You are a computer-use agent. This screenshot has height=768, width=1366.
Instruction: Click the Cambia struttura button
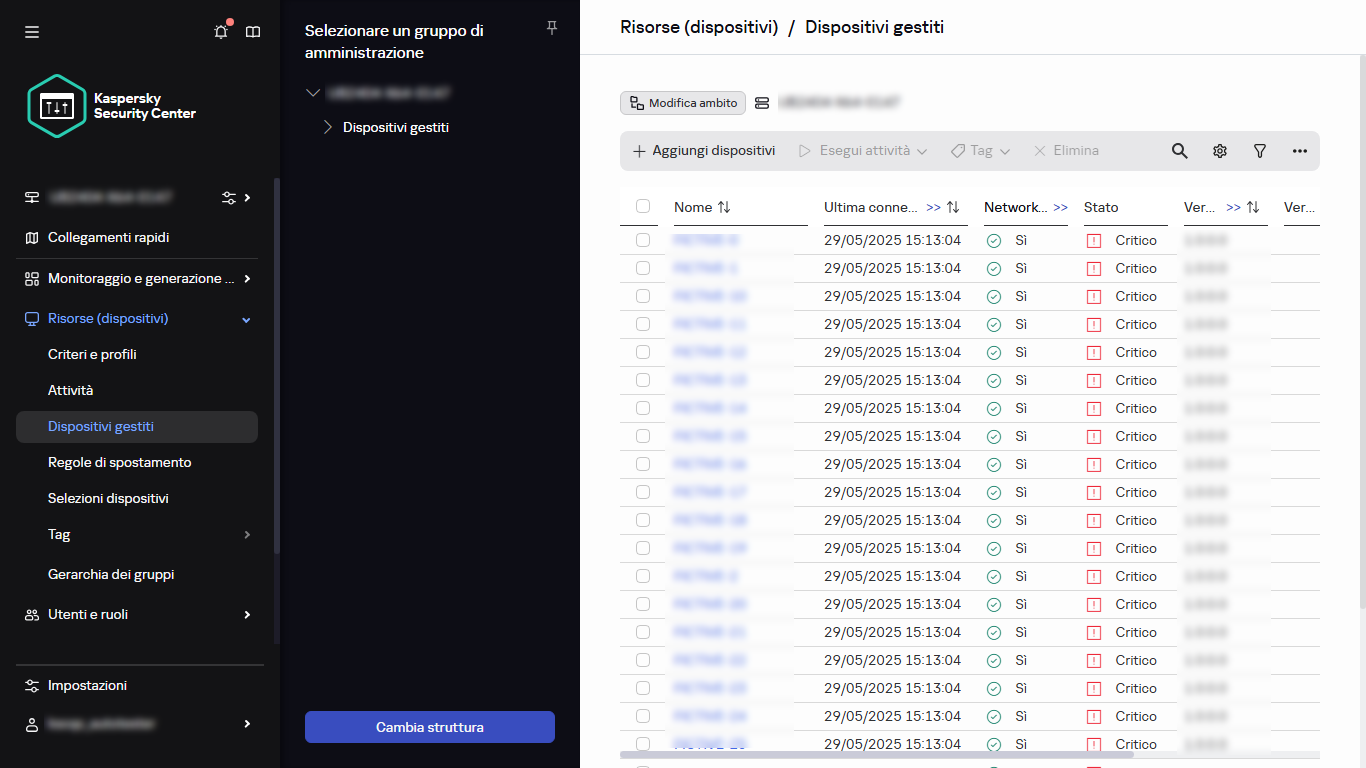tap(429, 727)
